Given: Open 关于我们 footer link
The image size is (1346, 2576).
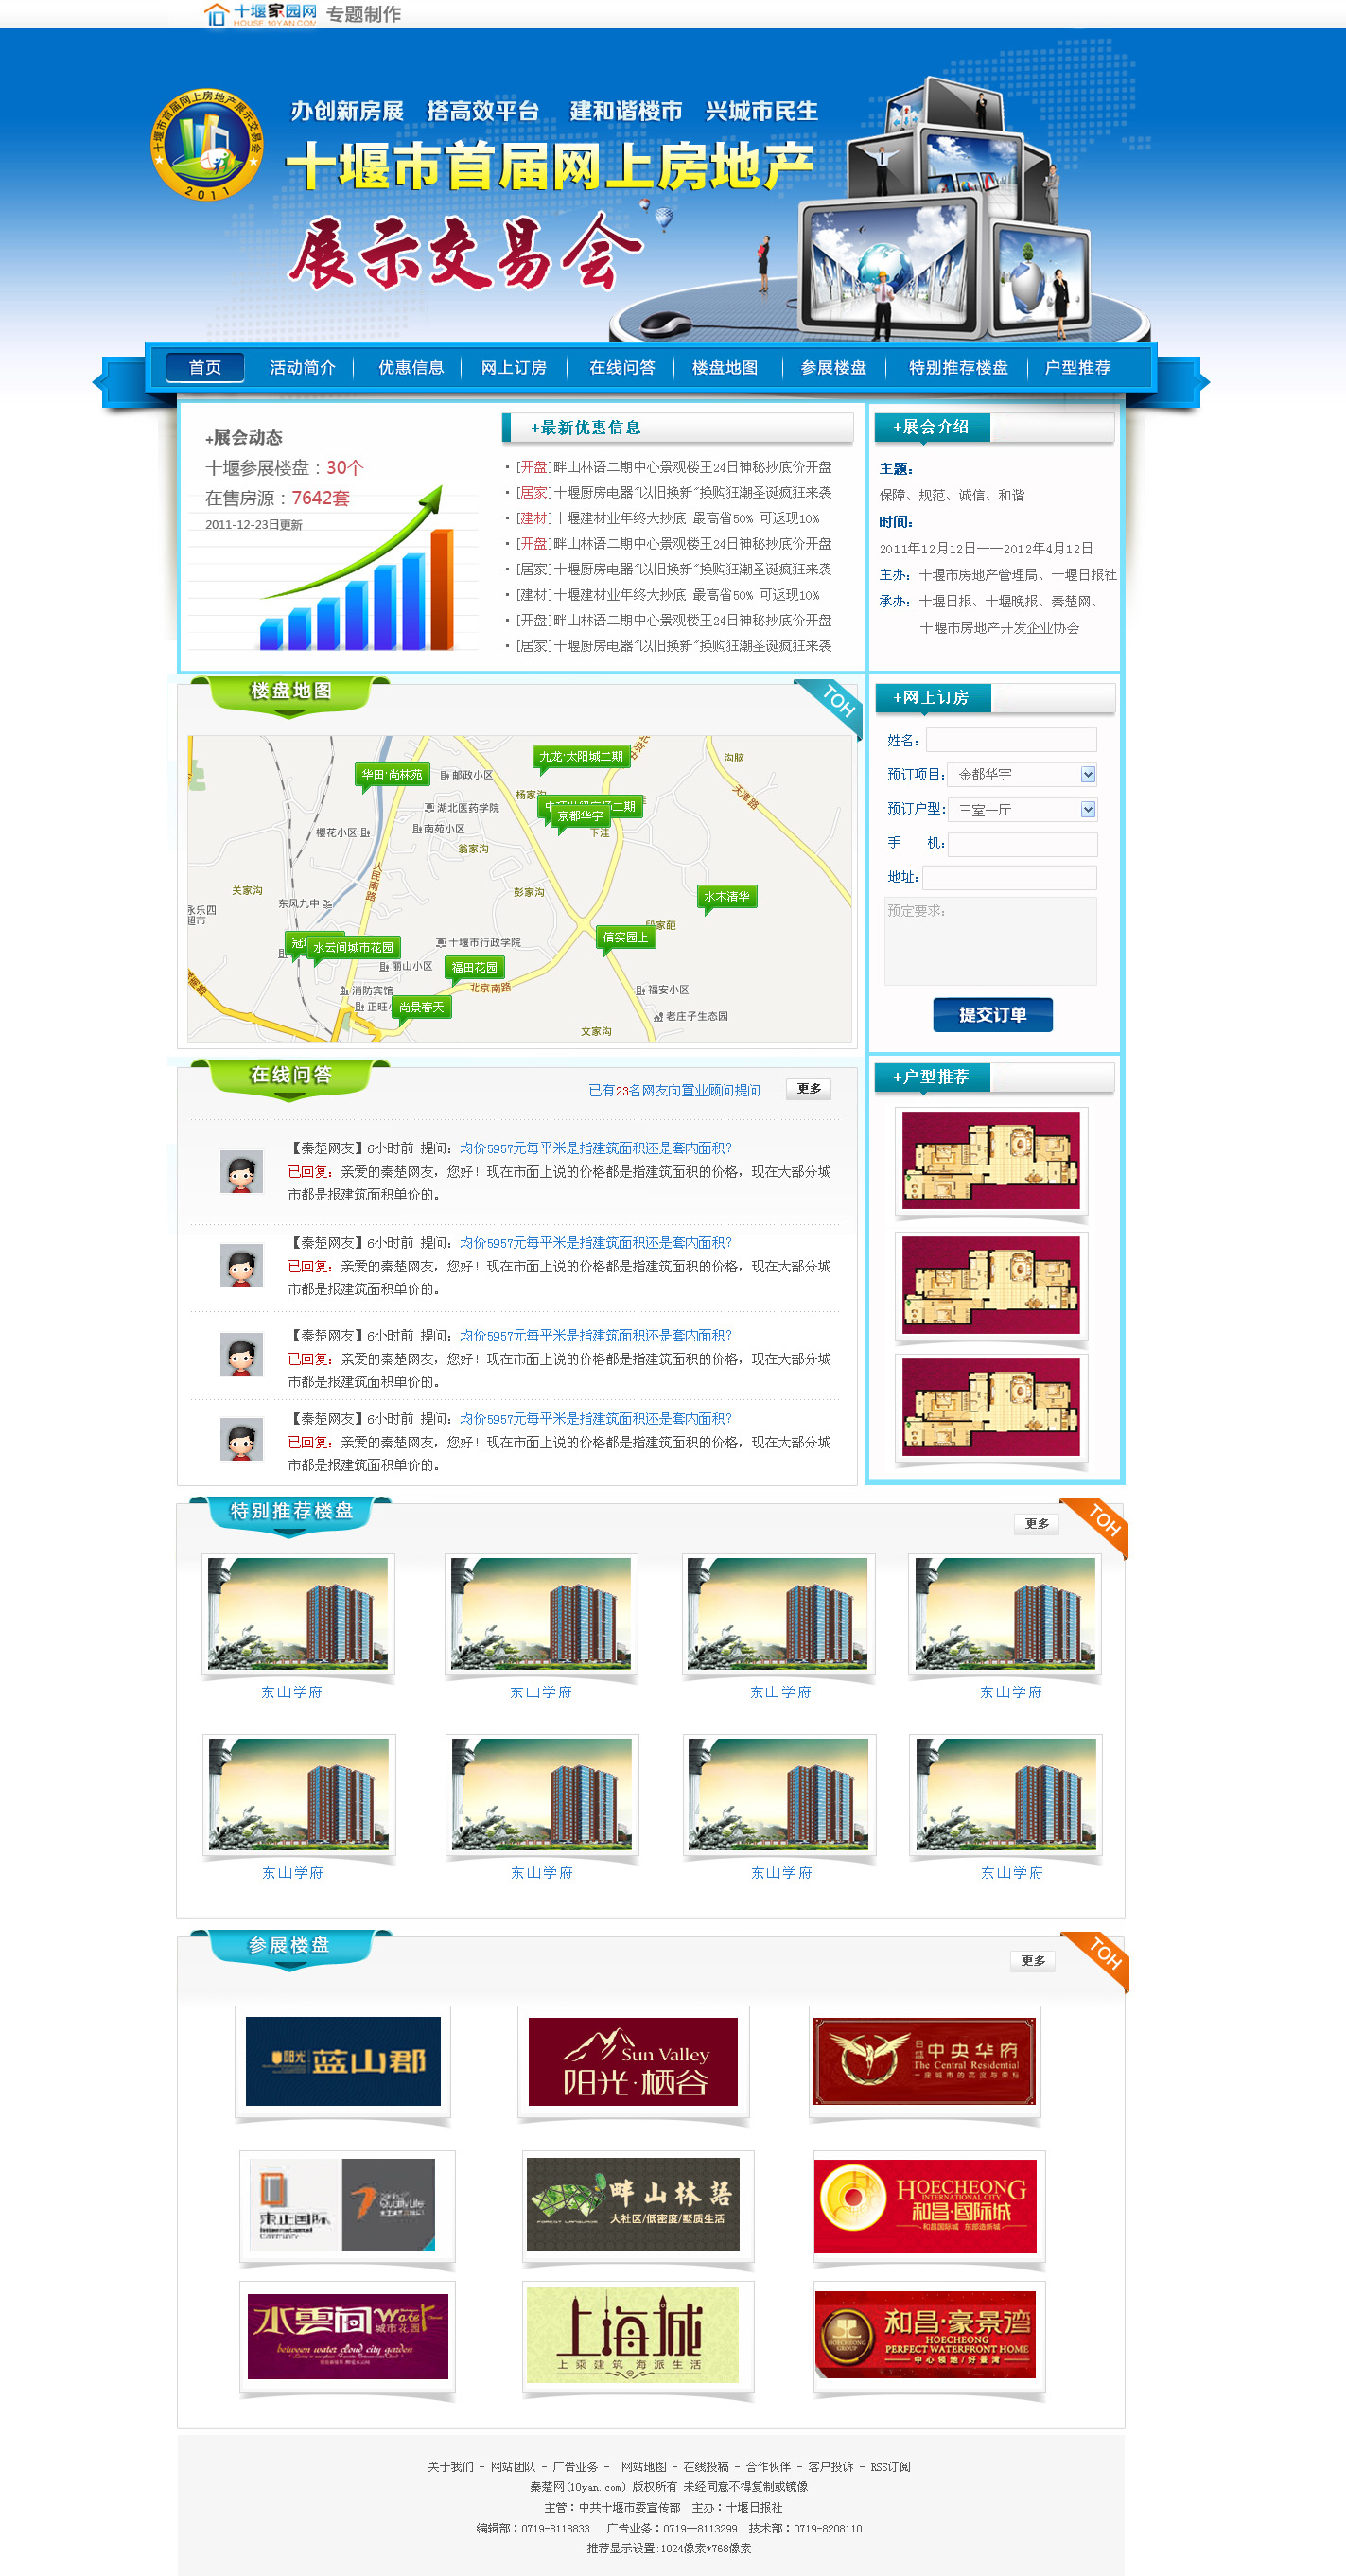Looking at the screenshot, I should [x=450, y=2467].
